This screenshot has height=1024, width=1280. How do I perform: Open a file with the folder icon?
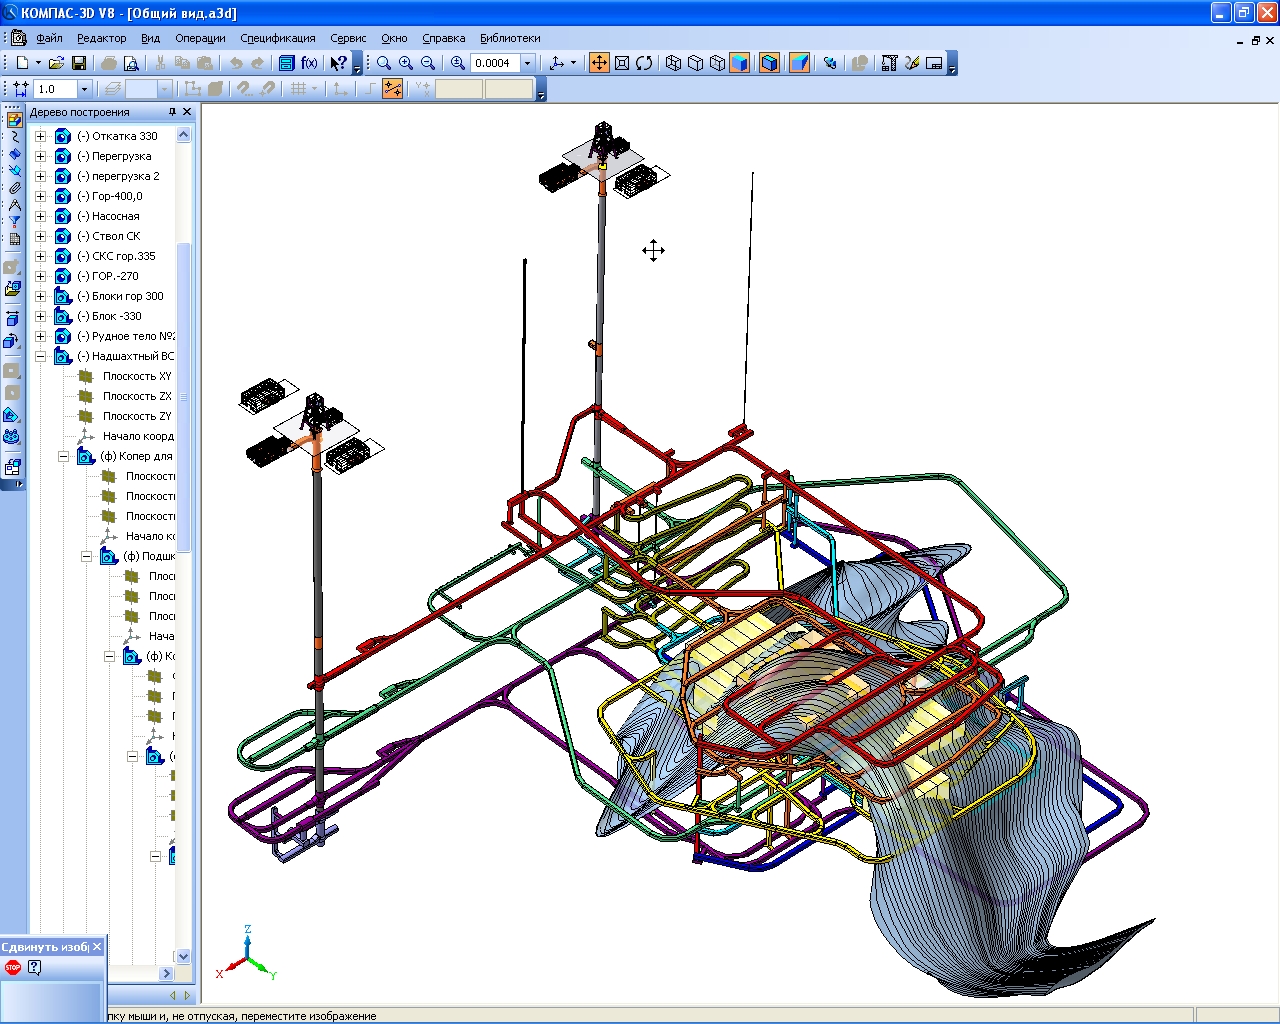[56, 63]
